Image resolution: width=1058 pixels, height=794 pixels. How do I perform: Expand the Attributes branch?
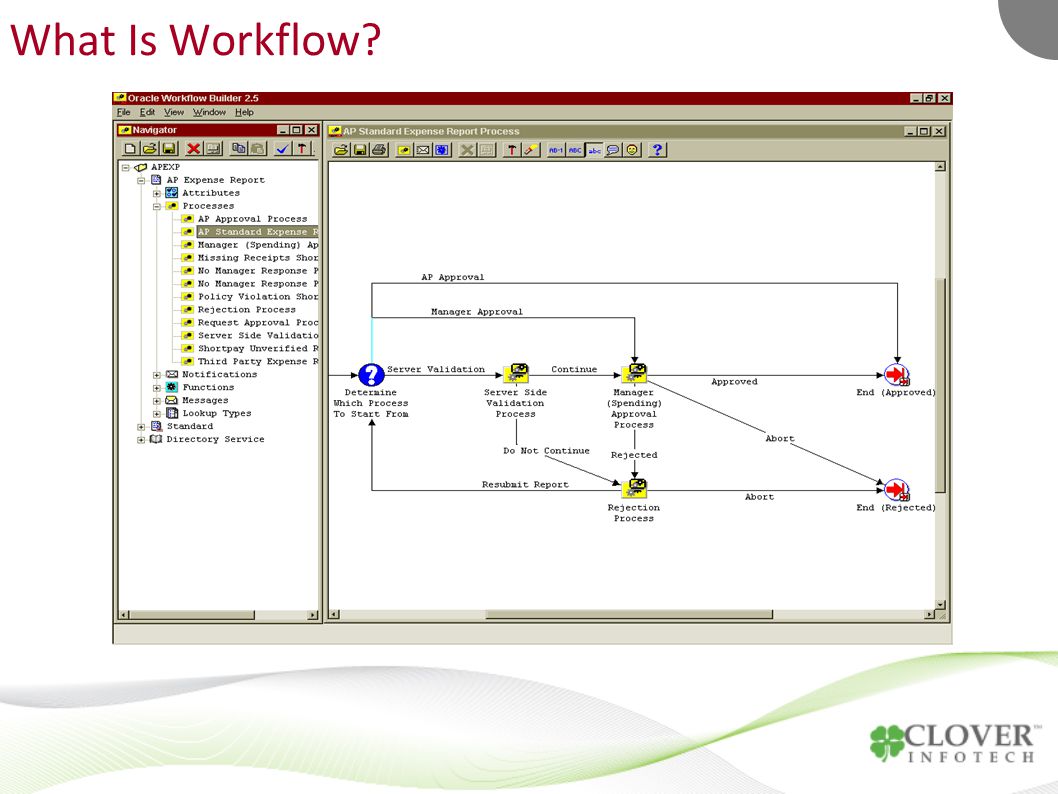coord(157,194)
